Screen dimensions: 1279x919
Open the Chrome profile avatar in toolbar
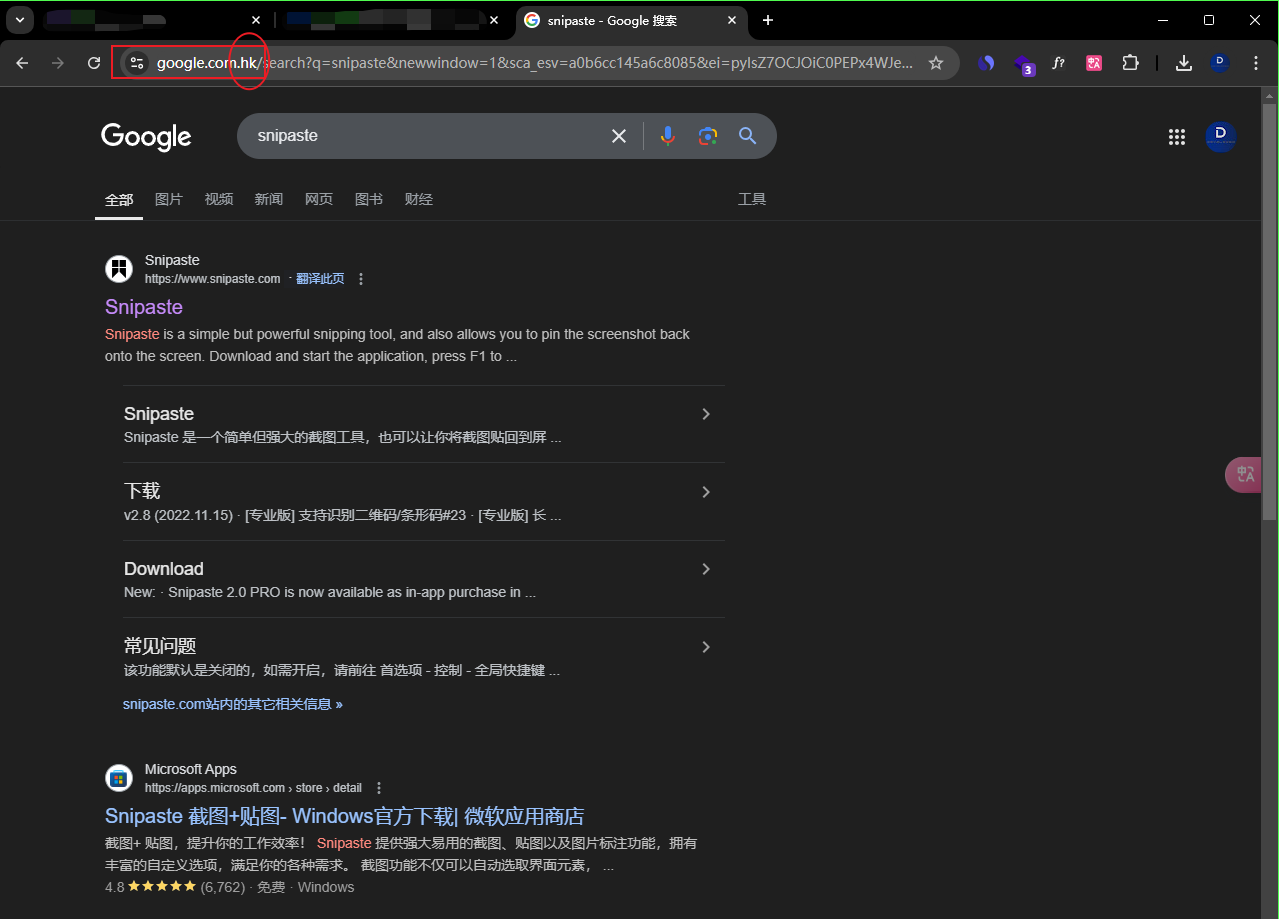point(1219,63)
